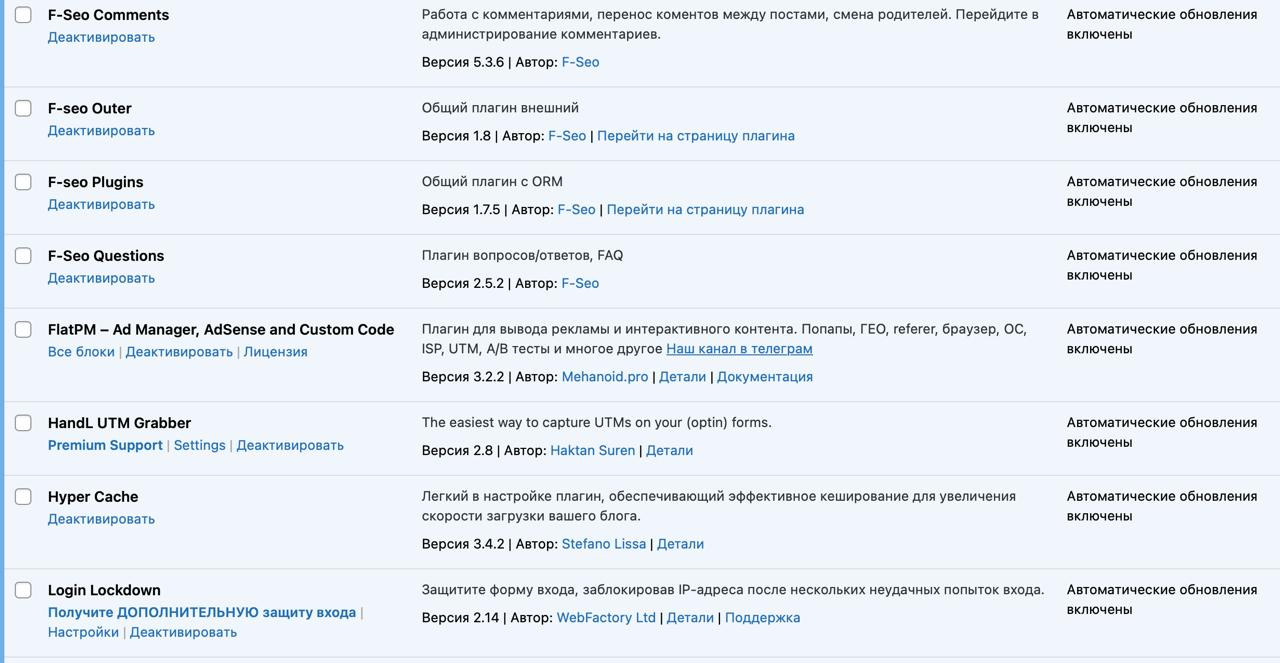Open 'Настройки' for Login Lockdown
The width and height of the screenshot is (1280, 663).
click(x=83, y=632)
